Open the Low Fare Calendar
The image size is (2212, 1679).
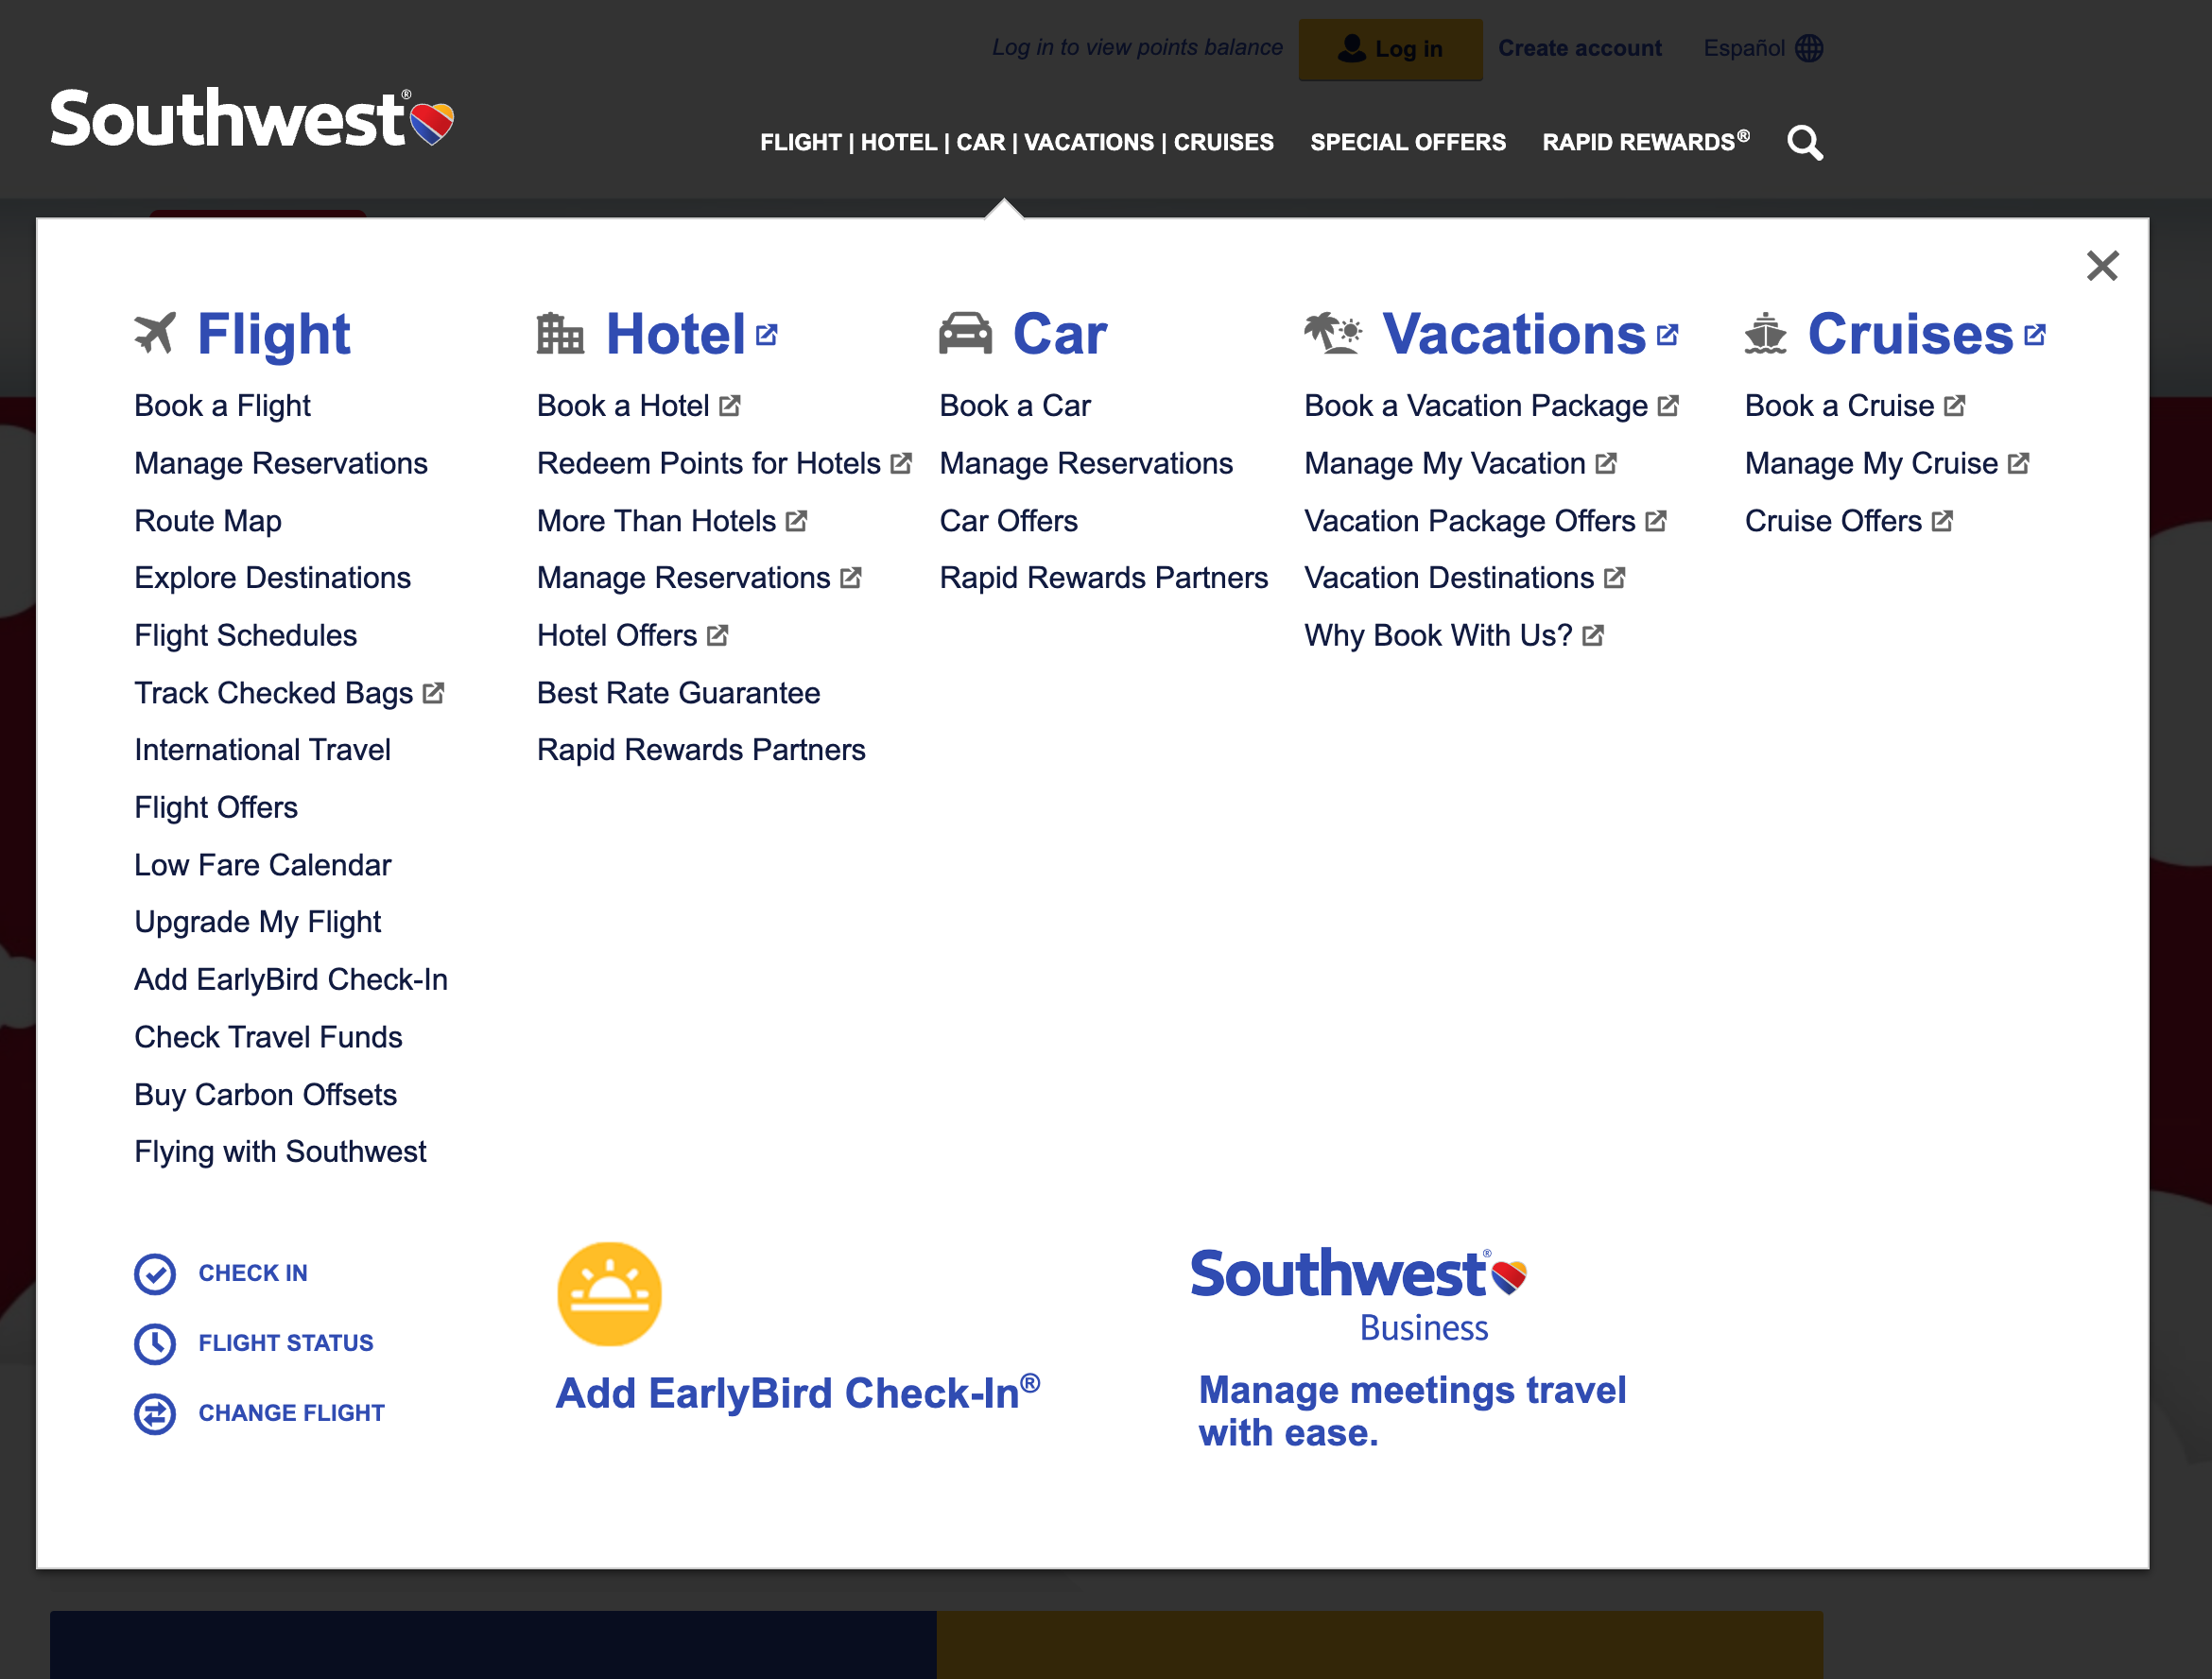coord(262,864)
